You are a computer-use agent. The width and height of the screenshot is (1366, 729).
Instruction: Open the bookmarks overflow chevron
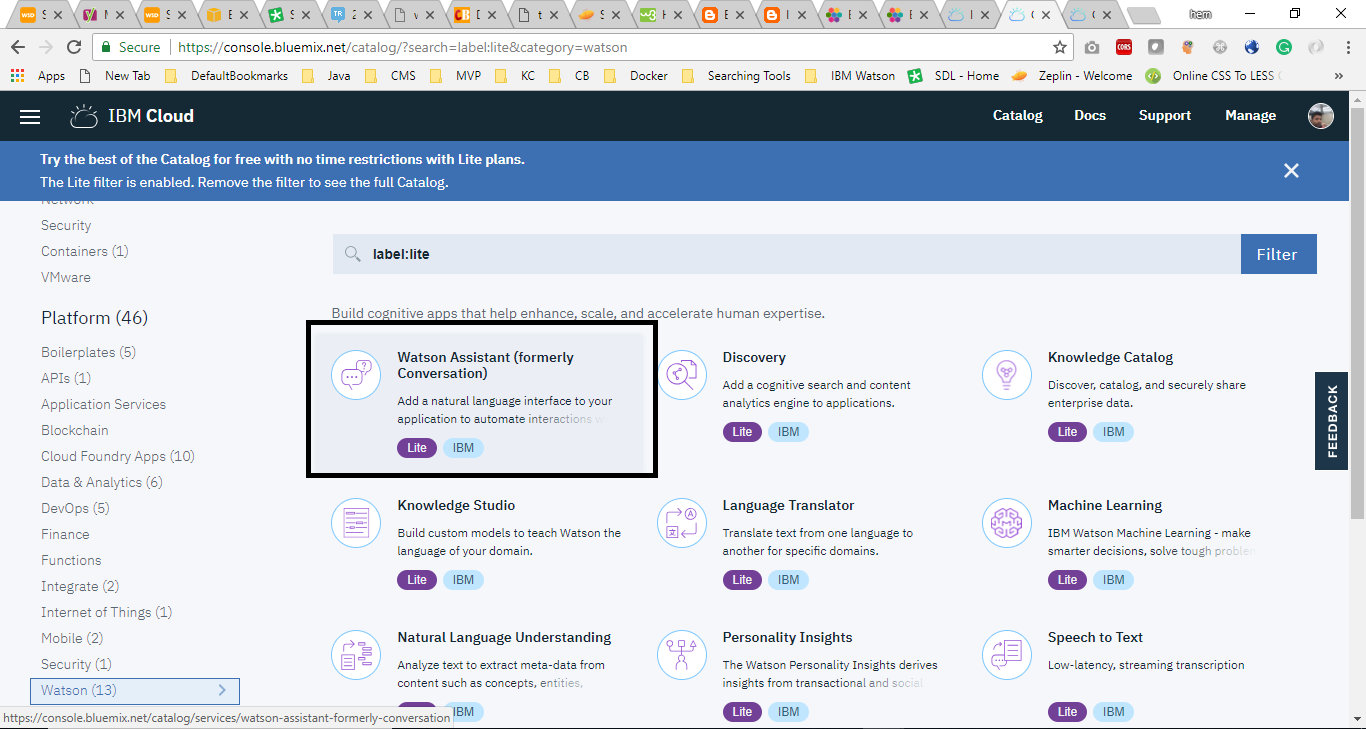1339,75
